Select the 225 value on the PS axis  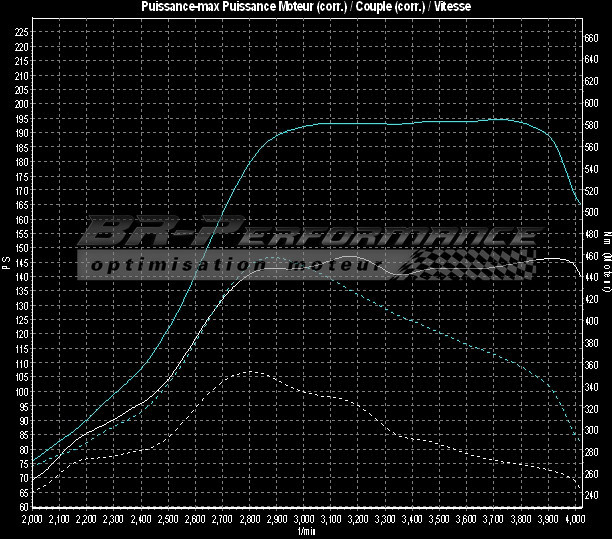click(22, 31)
